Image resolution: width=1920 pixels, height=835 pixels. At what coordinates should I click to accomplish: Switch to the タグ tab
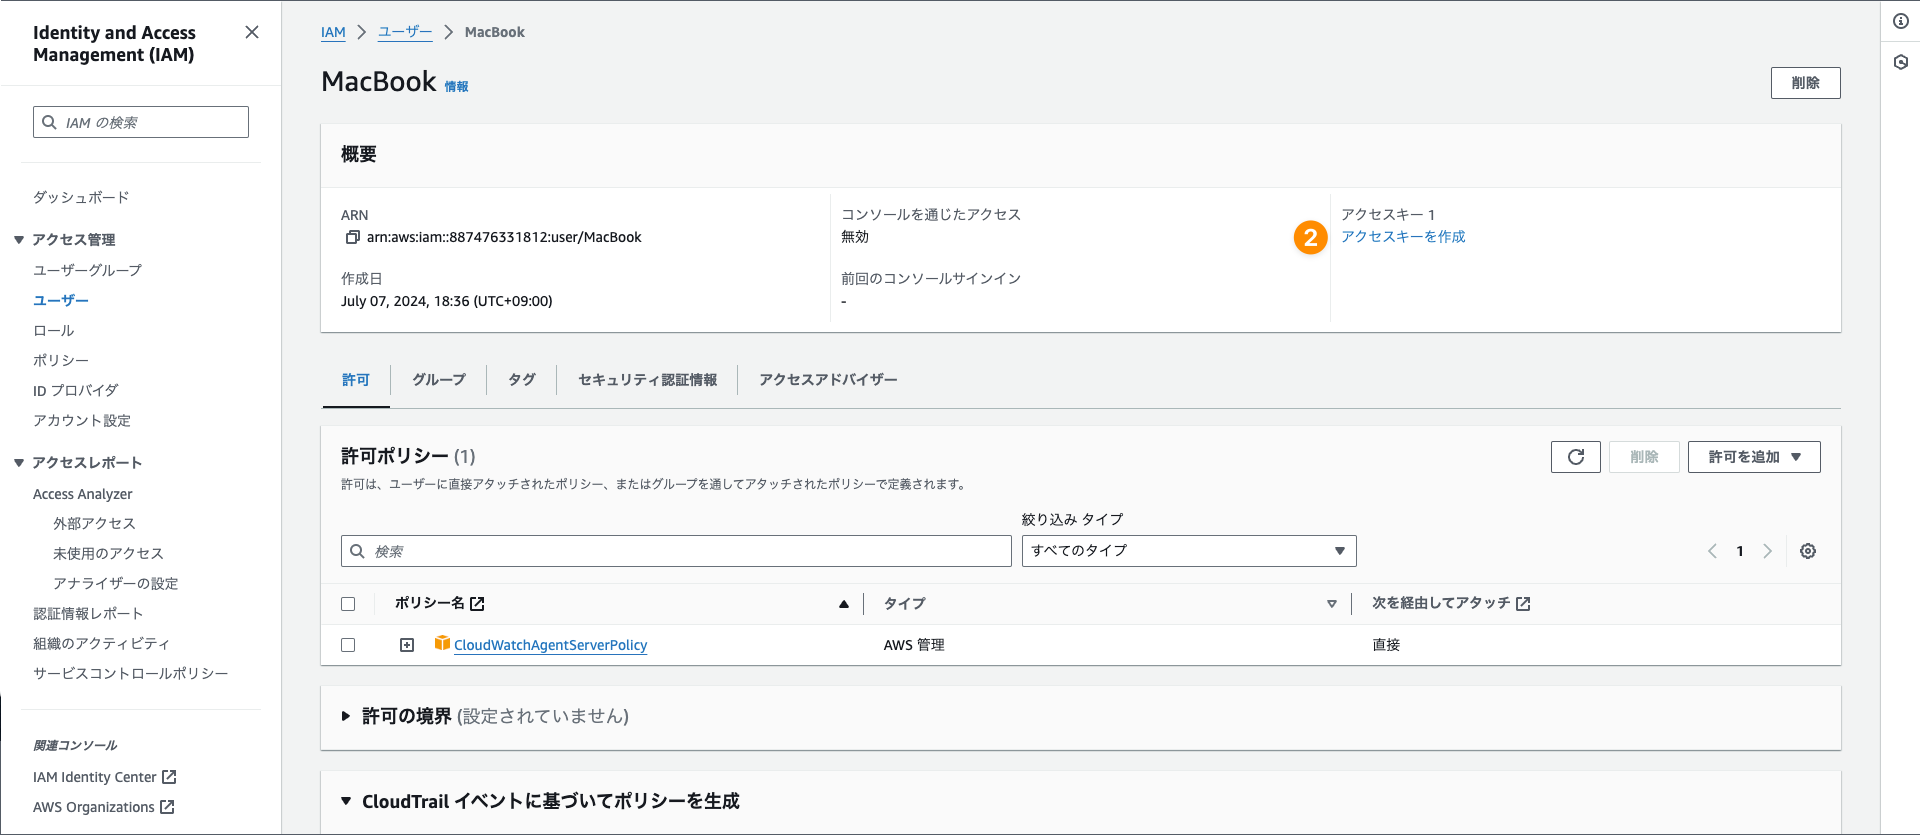click(522, 380)
